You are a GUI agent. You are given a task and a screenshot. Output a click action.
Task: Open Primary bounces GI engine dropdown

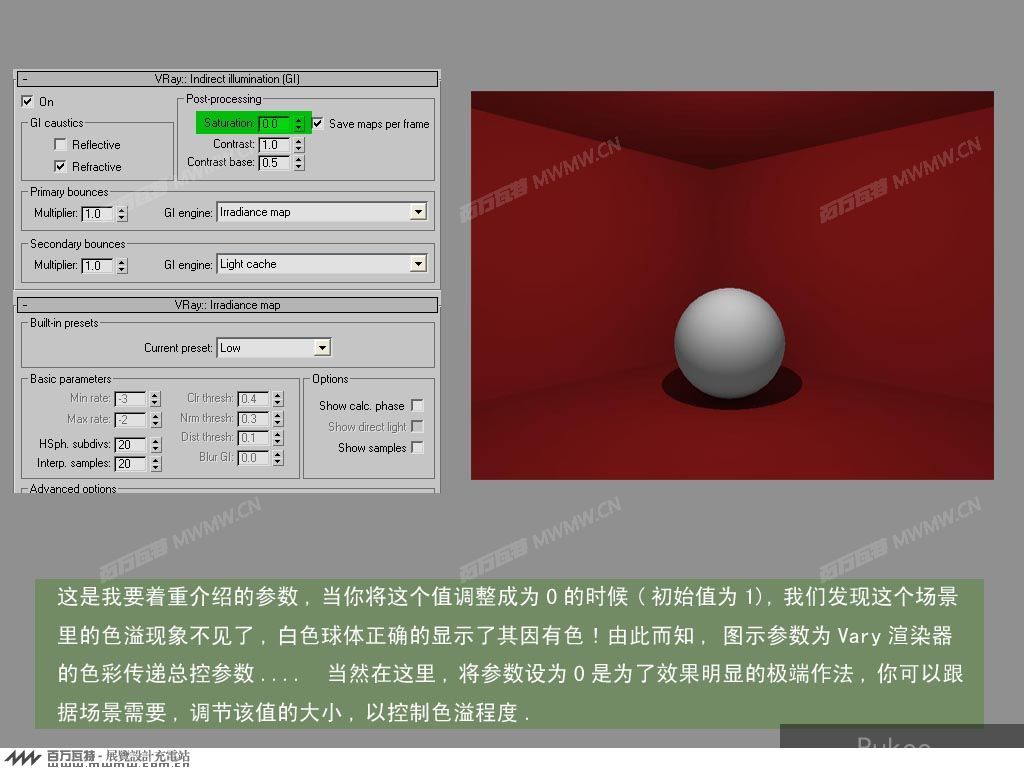pos(418,212)
